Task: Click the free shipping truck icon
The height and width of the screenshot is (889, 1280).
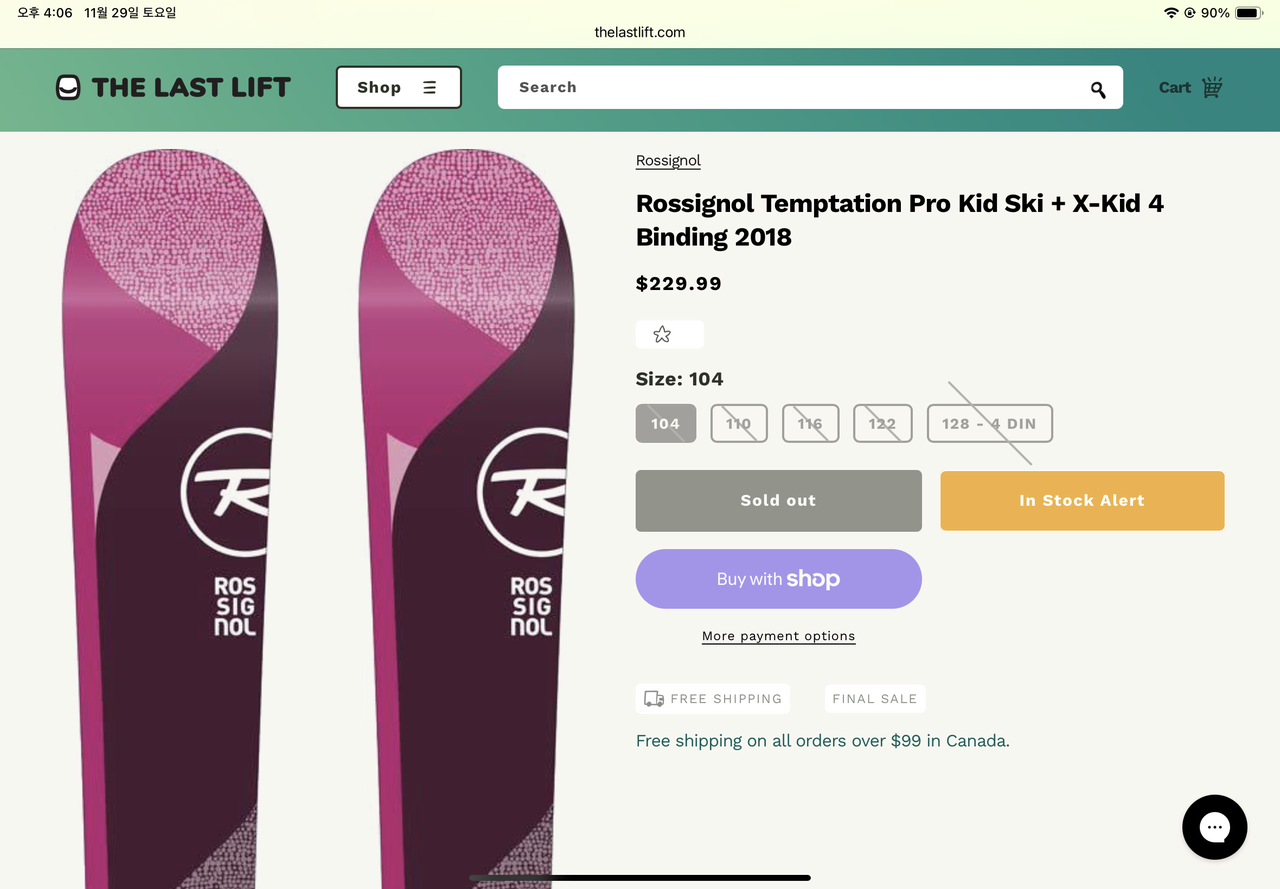Action: 654,699
